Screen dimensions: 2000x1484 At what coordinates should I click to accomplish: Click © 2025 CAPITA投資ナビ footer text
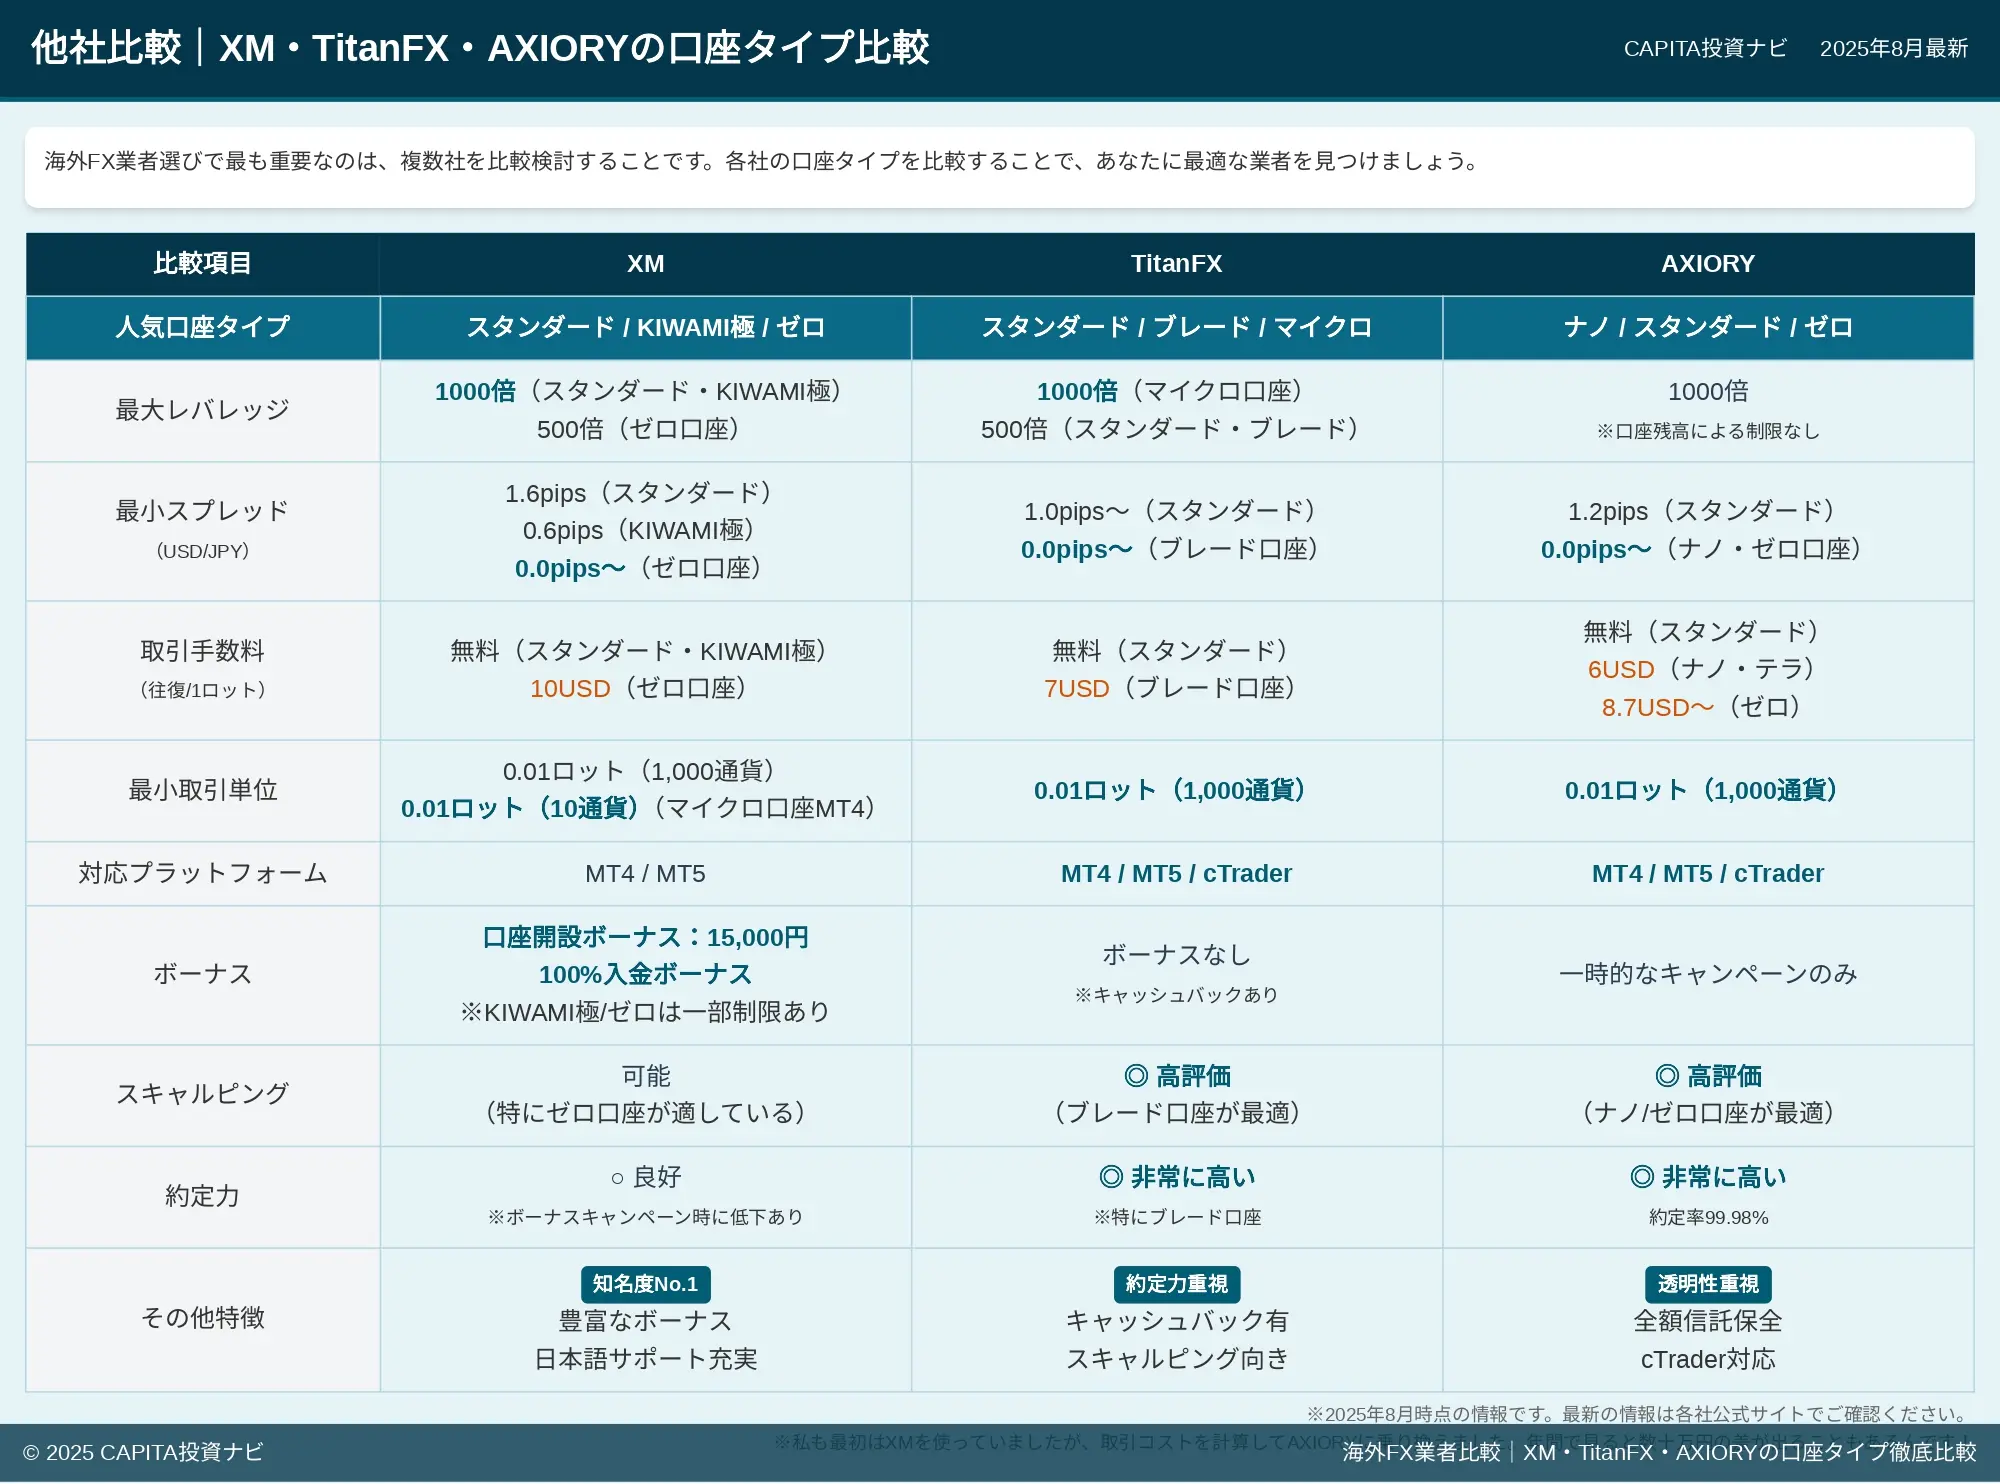point(144,1452)
